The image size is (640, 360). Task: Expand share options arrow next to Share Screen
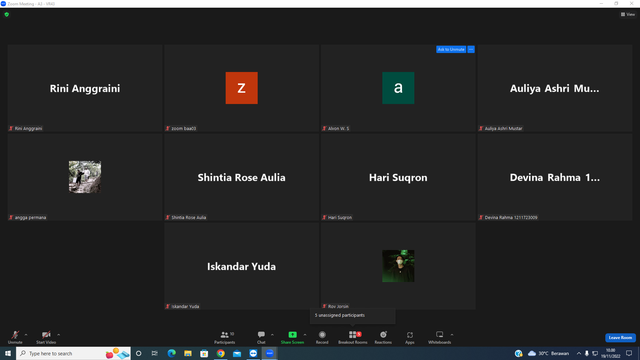(x=305, y=335)
